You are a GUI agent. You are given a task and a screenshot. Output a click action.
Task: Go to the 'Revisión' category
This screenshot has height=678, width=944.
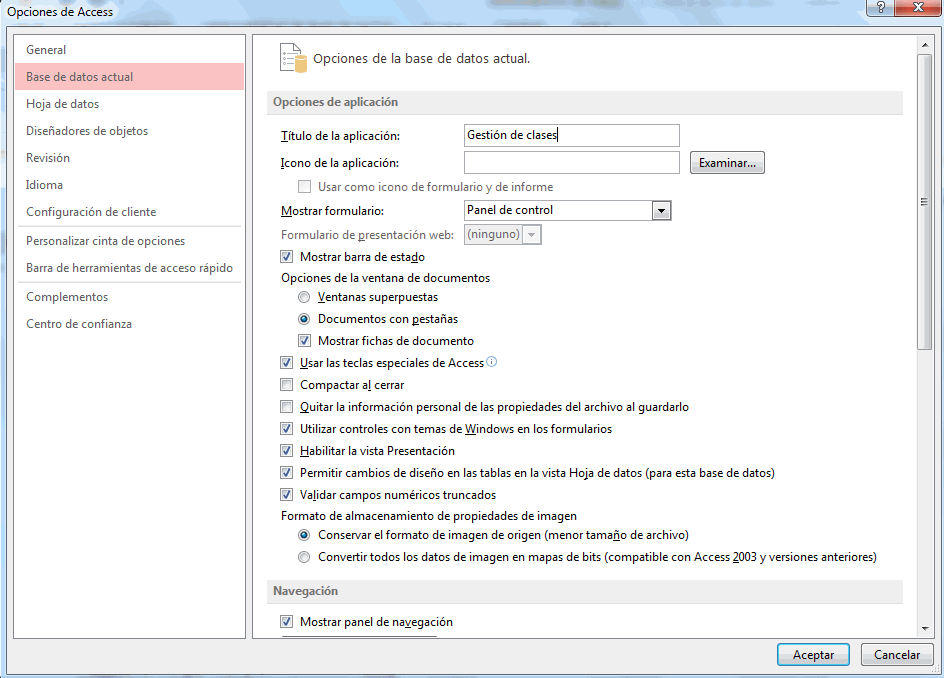click(129, 158)
